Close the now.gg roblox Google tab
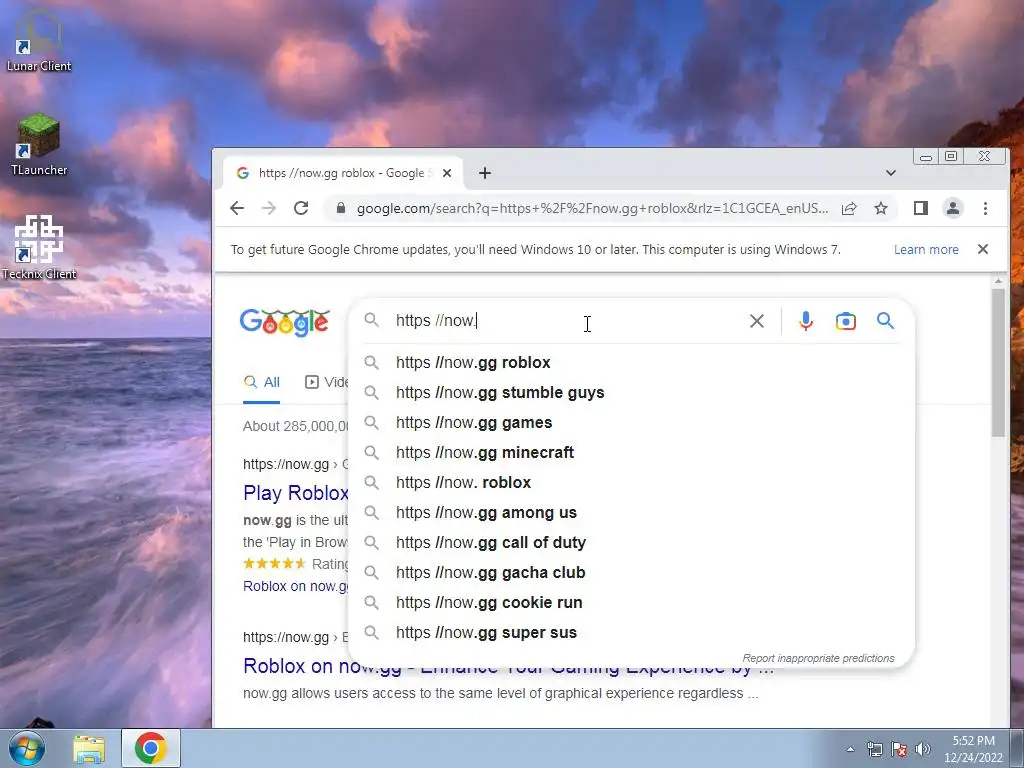Viewport: 1024px width, 768px height. tap(447, 173)
